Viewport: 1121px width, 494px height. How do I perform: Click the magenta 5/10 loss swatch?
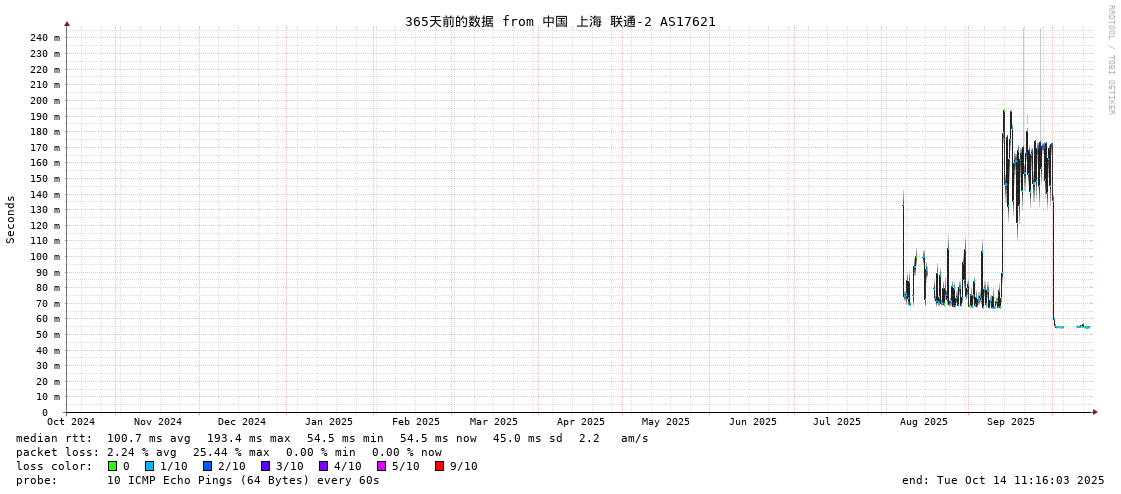click(x=382, y=466)
